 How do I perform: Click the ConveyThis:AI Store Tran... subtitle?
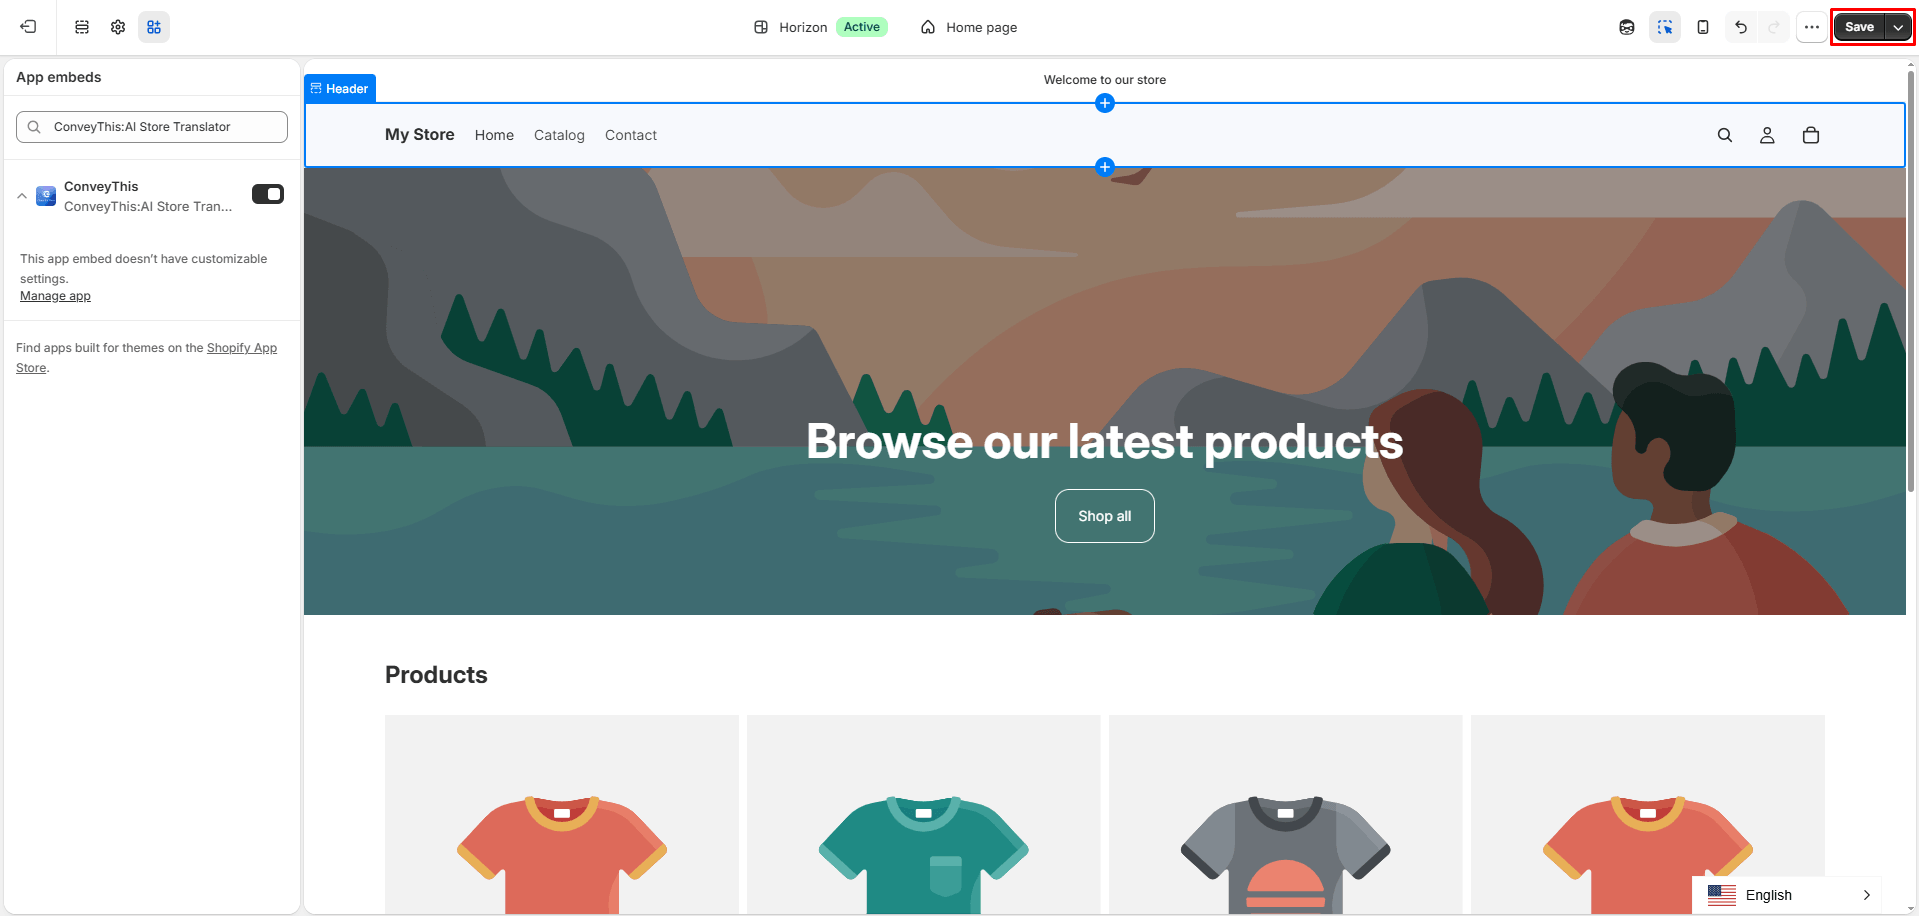click(x=148, y=207)
